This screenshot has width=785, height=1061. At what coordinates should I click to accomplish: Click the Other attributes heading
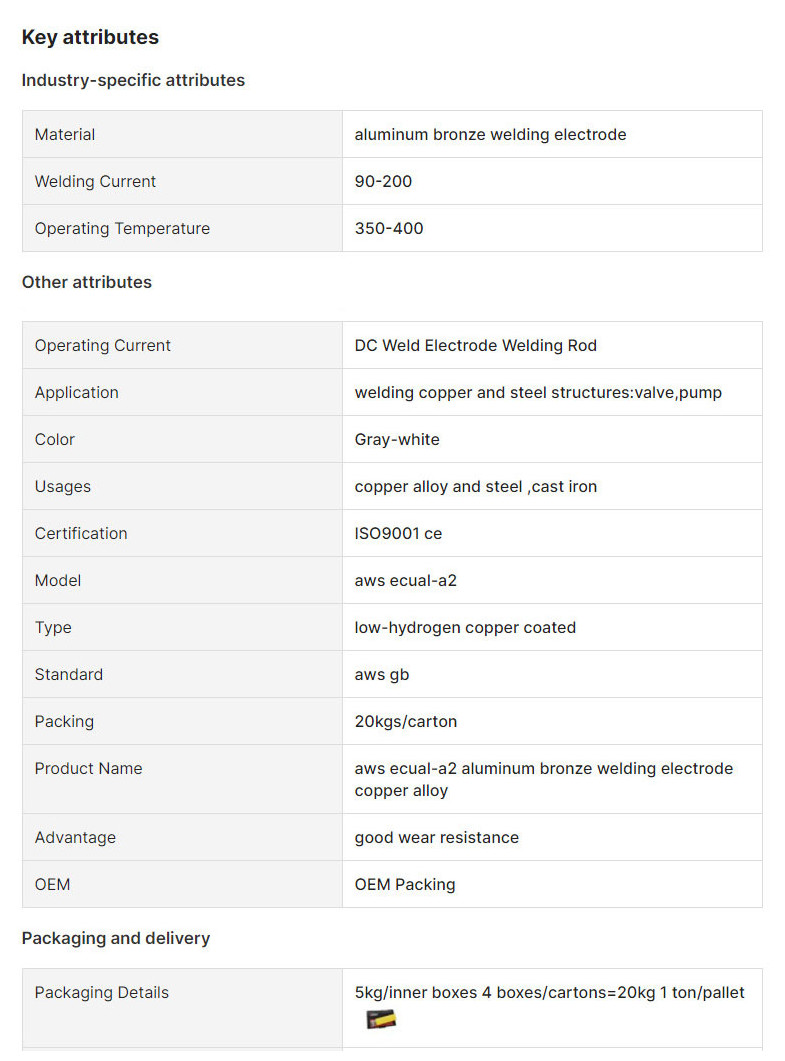[87, 282]
